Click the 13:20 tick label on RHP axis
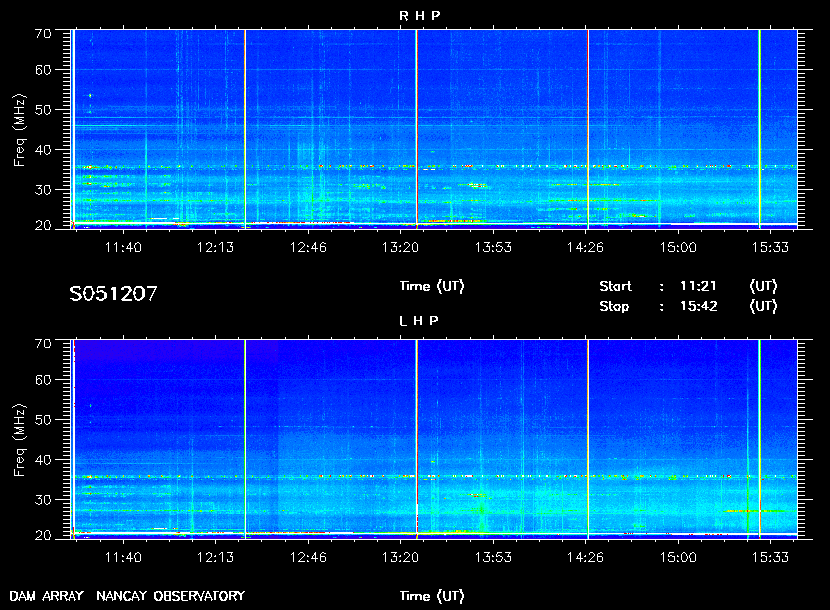The width and height of the screenshot is (830, 610). pos(400,247)
